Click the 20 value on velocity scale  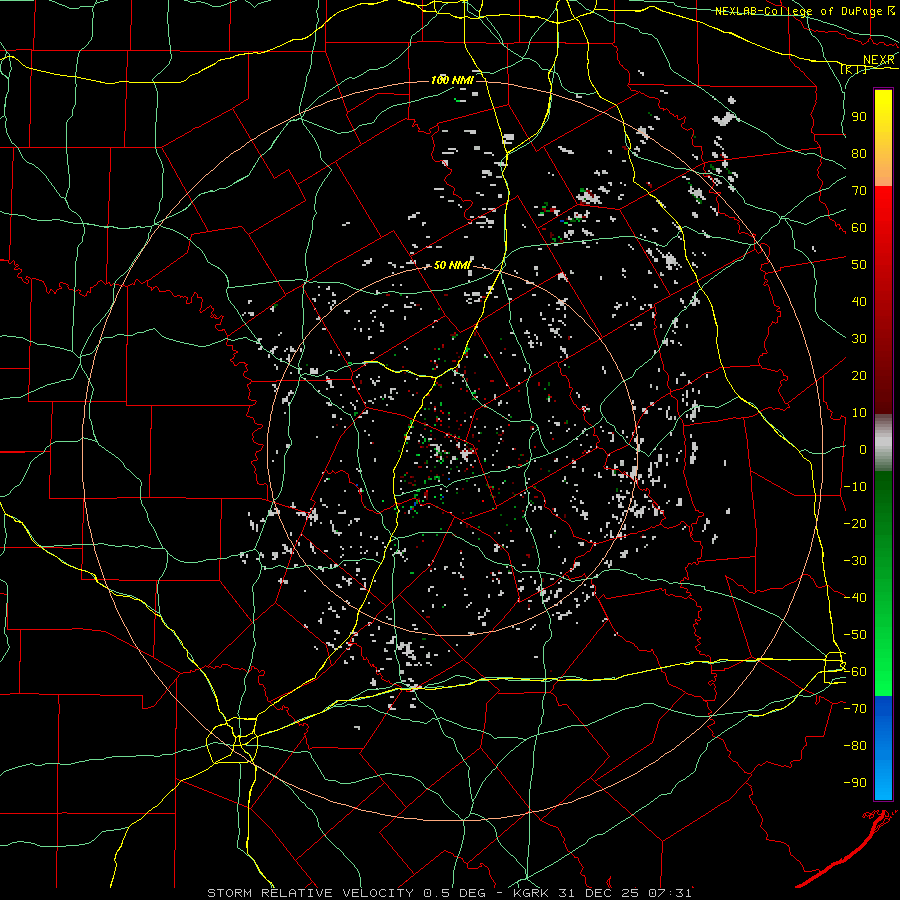point(859,376)
